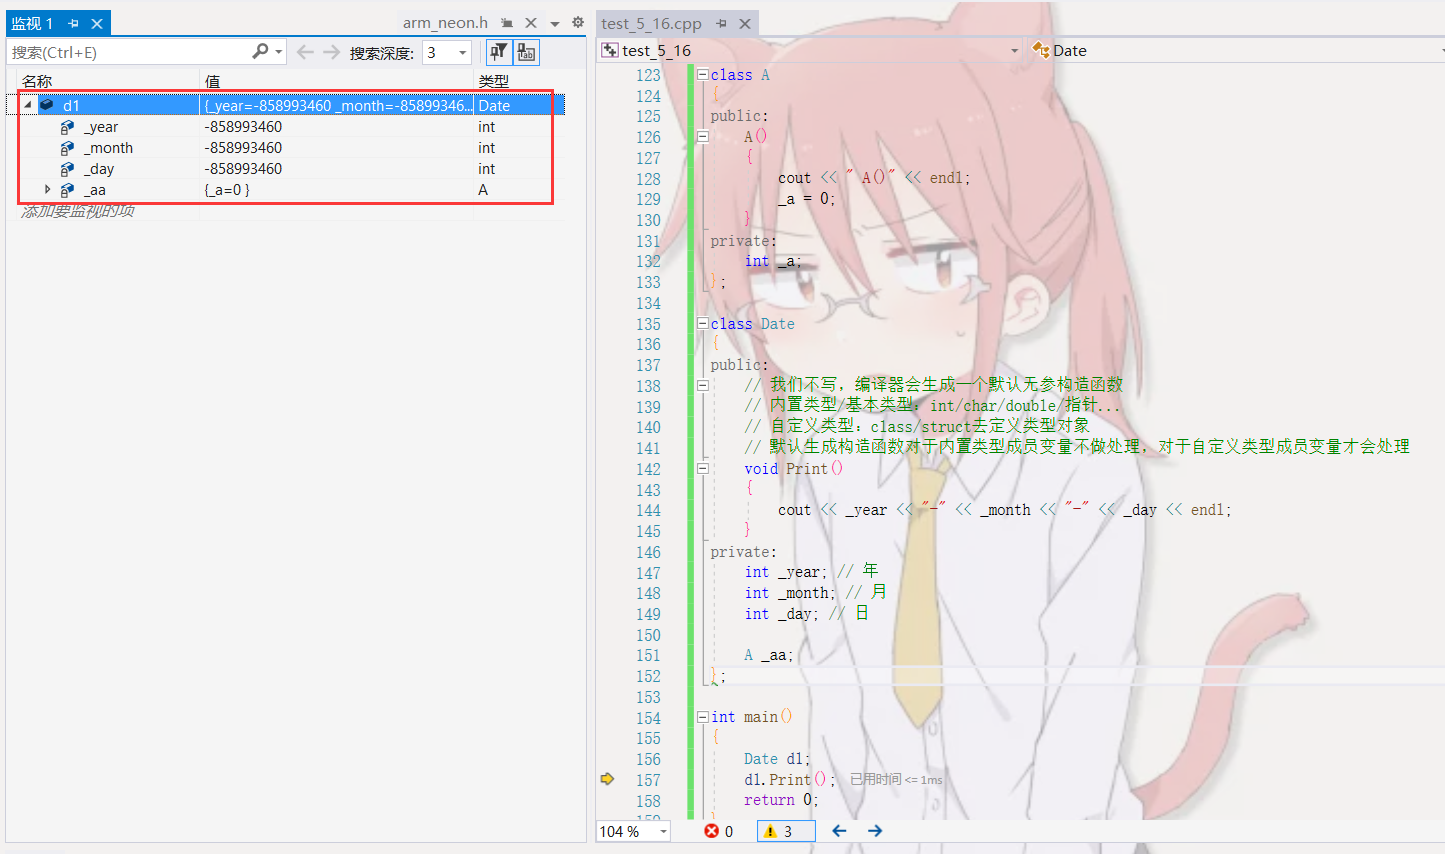Click the 已用时间 <= 1ms perf tip
Screen dimensions: 1445x854
point(896,780)
